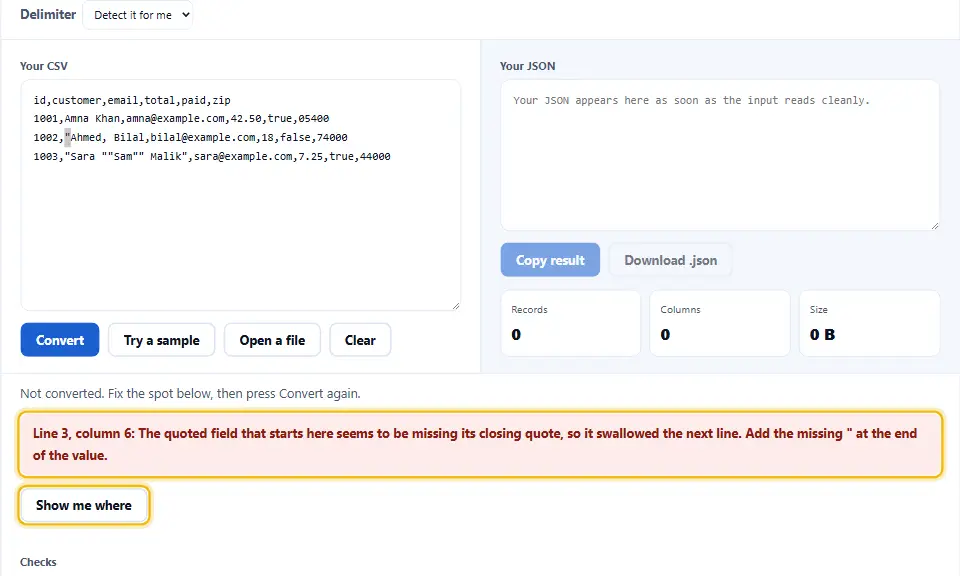
Task: Start conversion with the blue Convert button
Action: point(60,340)
